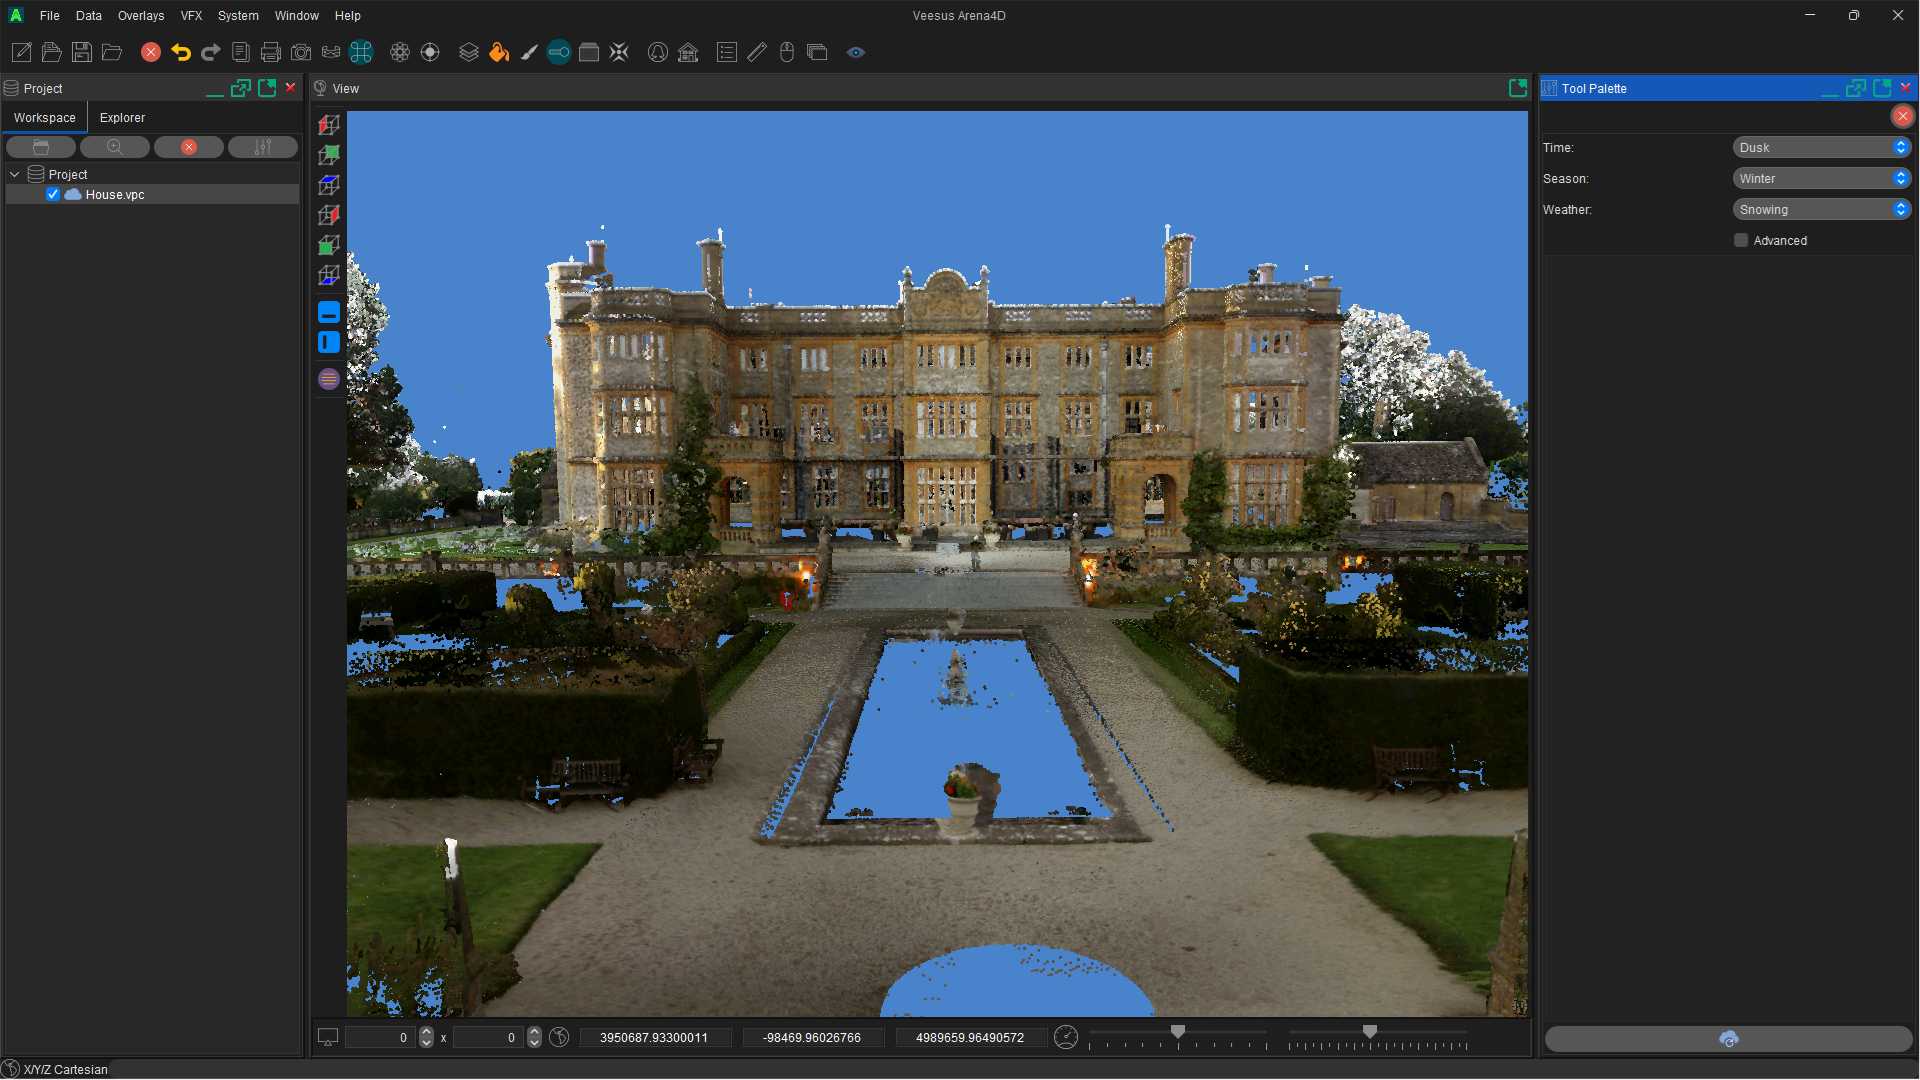This screenshot has width=1920, height=1080.
Task: Change the Season dropdown from Winter
Action: coord(1820,178)
